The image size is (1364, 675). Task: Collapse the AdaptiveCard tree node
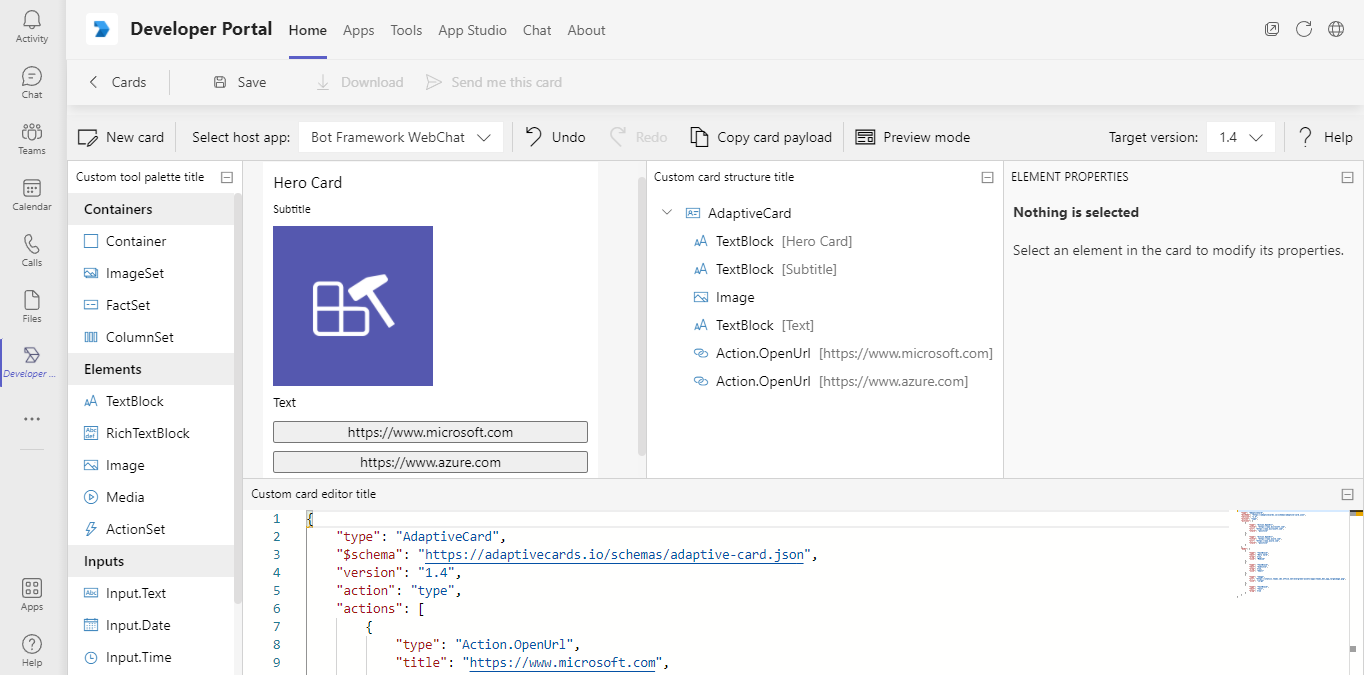click(x=667, y=212)
